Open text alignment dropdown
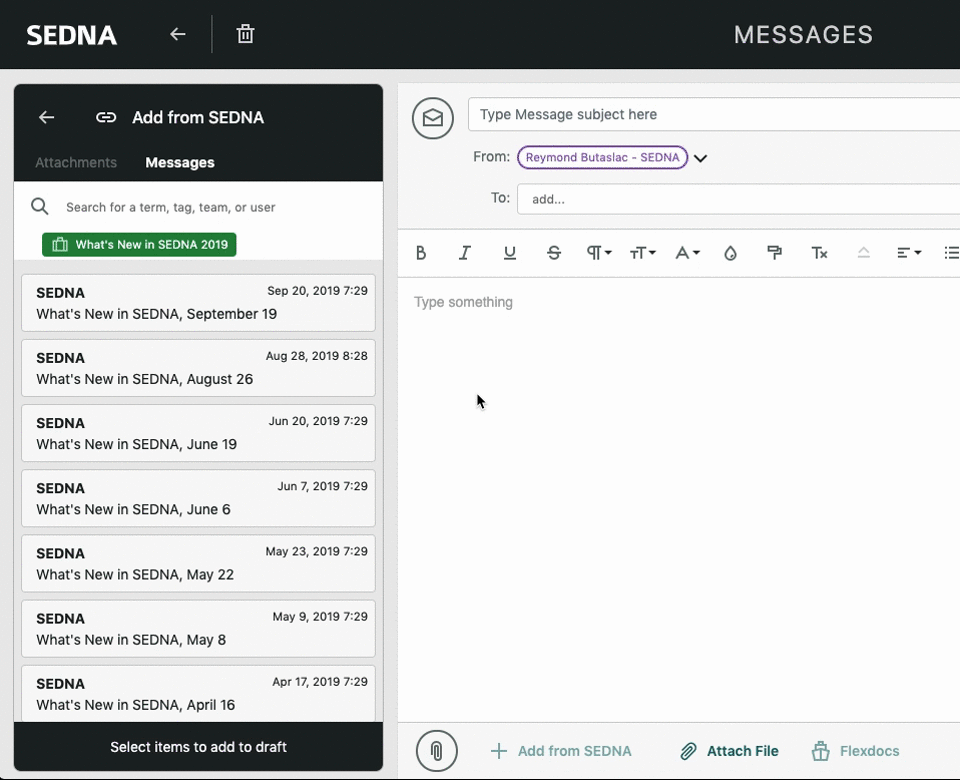Screen dimensions: 960x780 909,253
